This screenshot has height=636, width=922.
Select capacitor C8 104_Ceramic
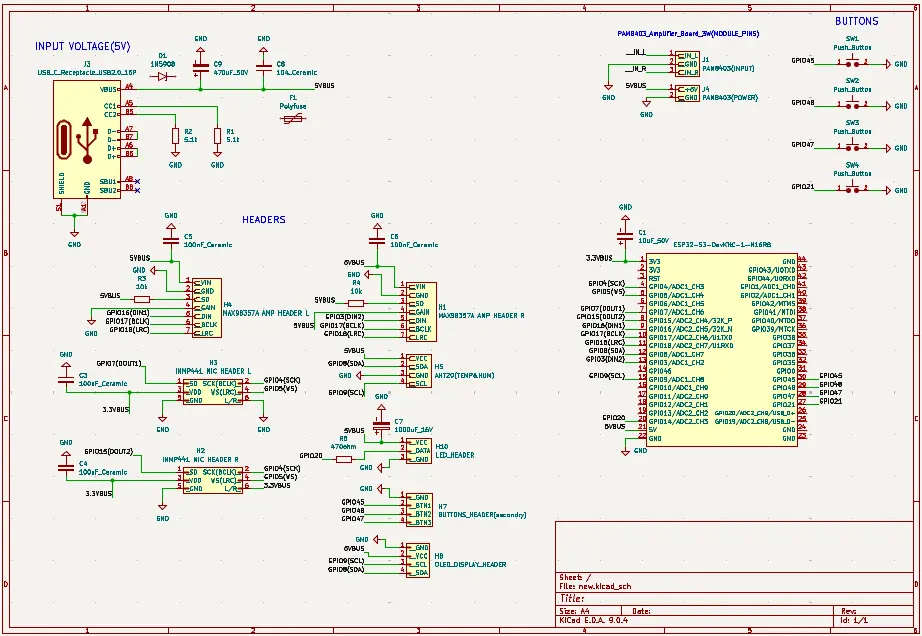coord(263,68)
